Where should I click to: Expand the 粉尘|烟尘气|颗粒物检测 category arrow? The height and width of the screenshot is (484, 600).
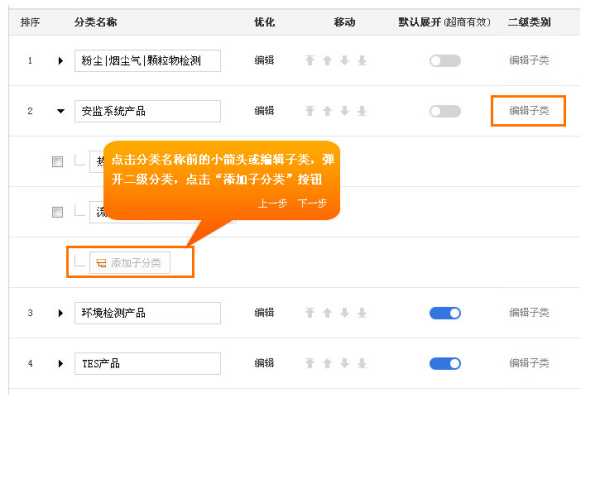60,61
